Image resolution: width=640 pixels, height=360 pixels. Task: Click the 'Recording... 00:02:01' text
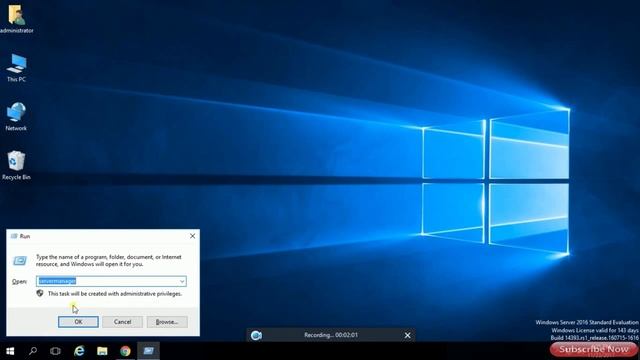click(x=331, y=335)
